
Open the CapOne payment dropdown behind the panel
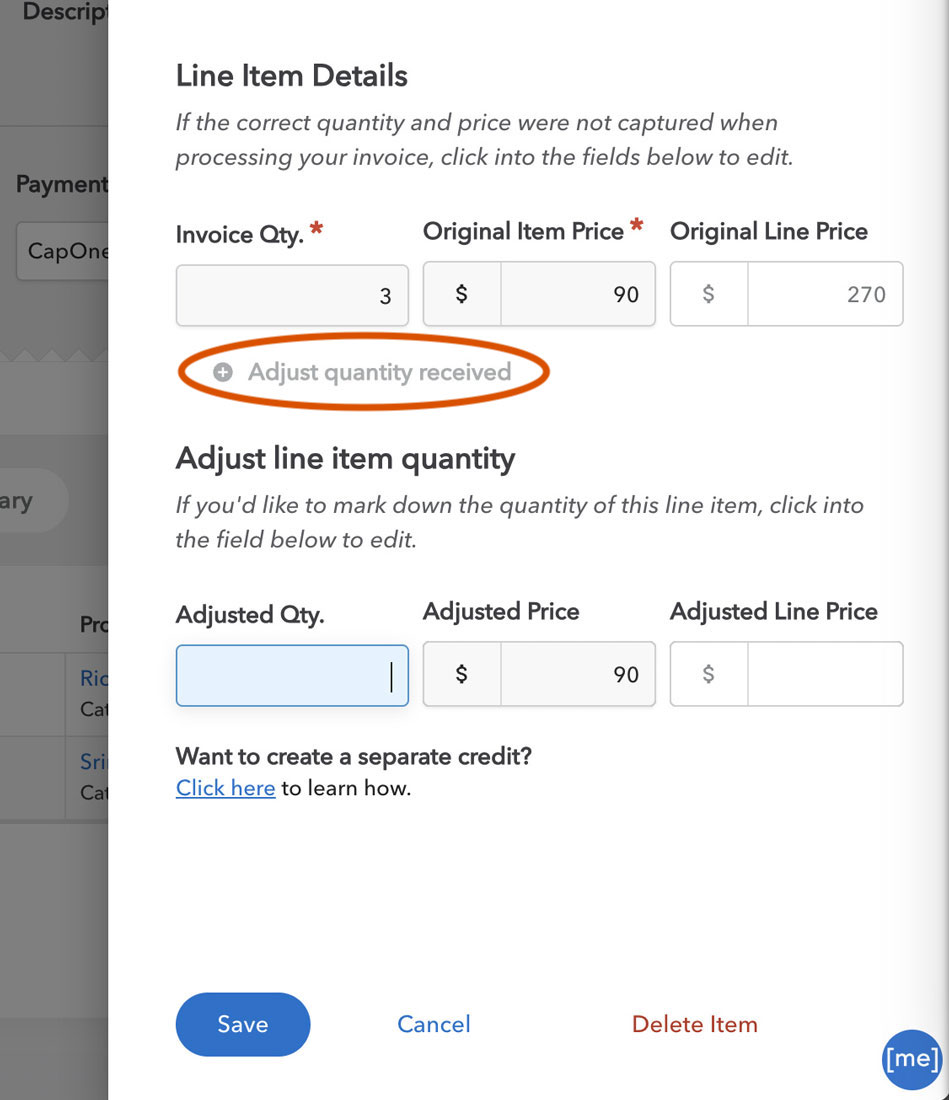(x=62, y=250)
